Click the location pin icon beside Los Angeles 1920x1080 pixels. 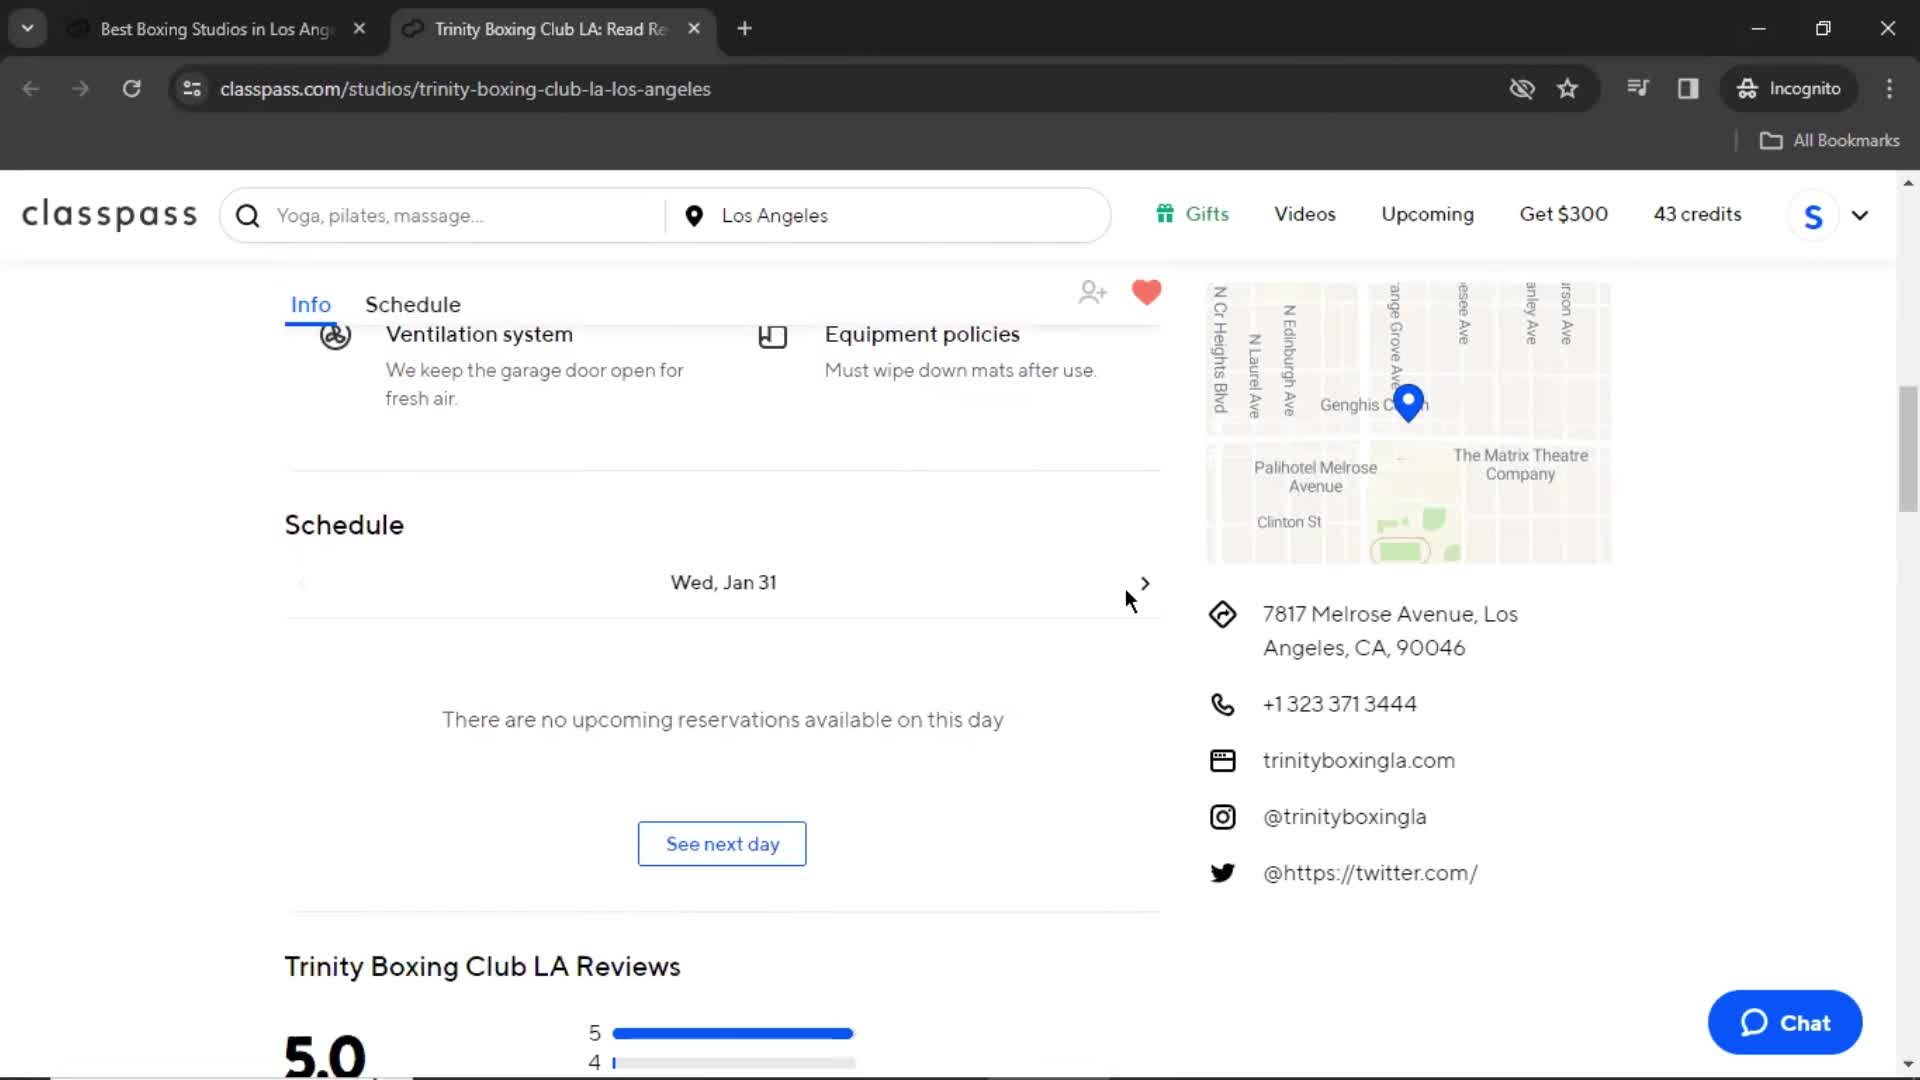pyautogui.click(x=694, y=216)
